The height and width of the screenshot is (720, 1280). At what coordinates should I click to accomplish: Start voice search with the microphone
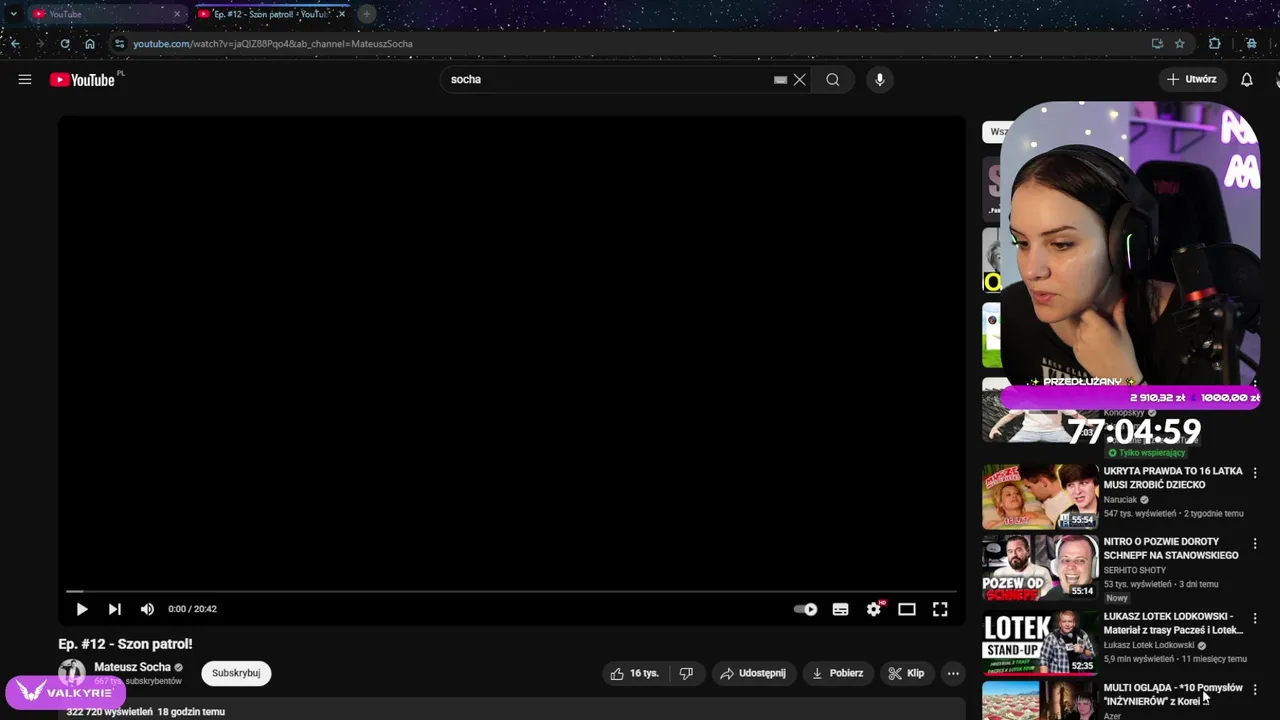879,80
